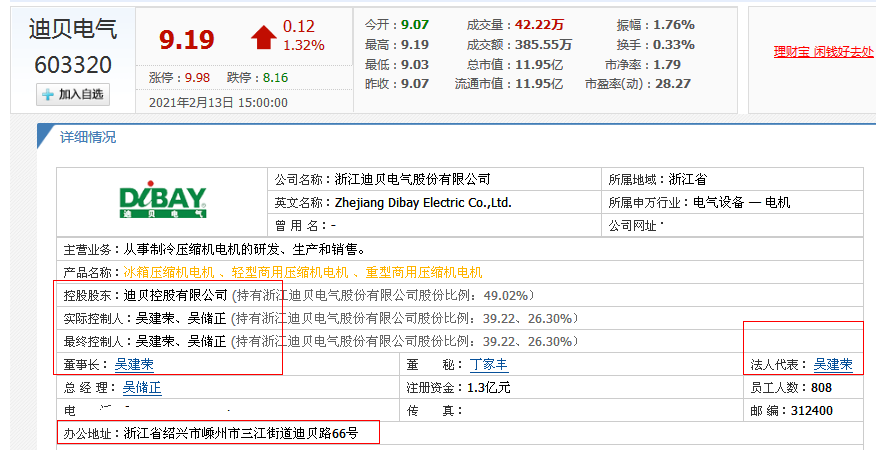Click the 最低 value 9.03
876x450 pixels.
point(415,65)
